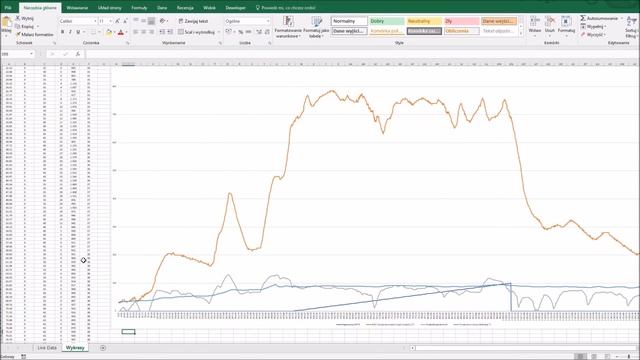Click the align right icon
Image resolution: width=640 pixels, height=360 pixels.
(x=151, y=32)
